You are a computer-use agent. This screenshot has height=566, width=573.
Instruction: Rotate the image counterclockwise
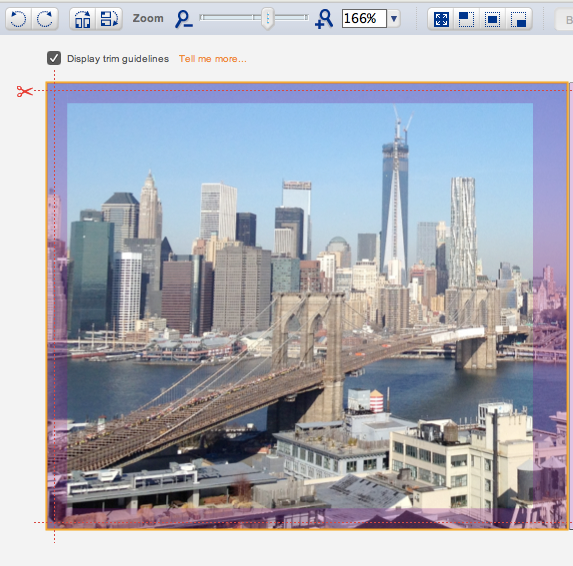(x=18, y=19)
